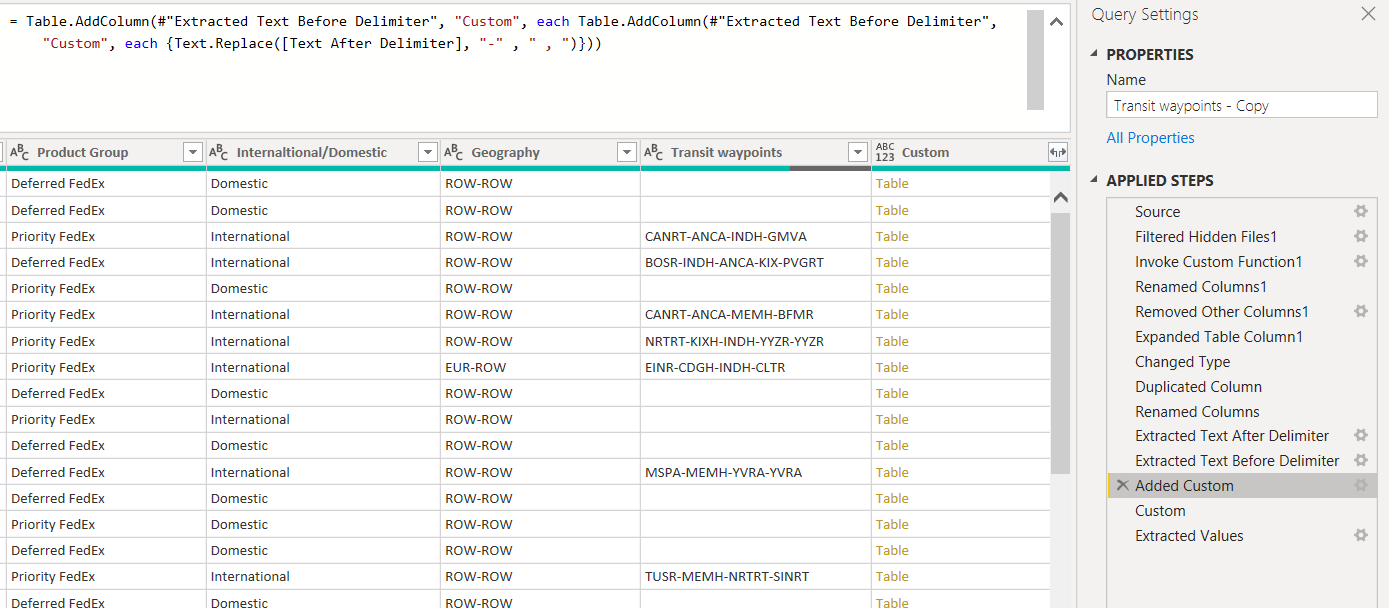This screenshot has height=608, width=1389.
Task: Open gear for Added Custom step
Action: [1360, 485]
